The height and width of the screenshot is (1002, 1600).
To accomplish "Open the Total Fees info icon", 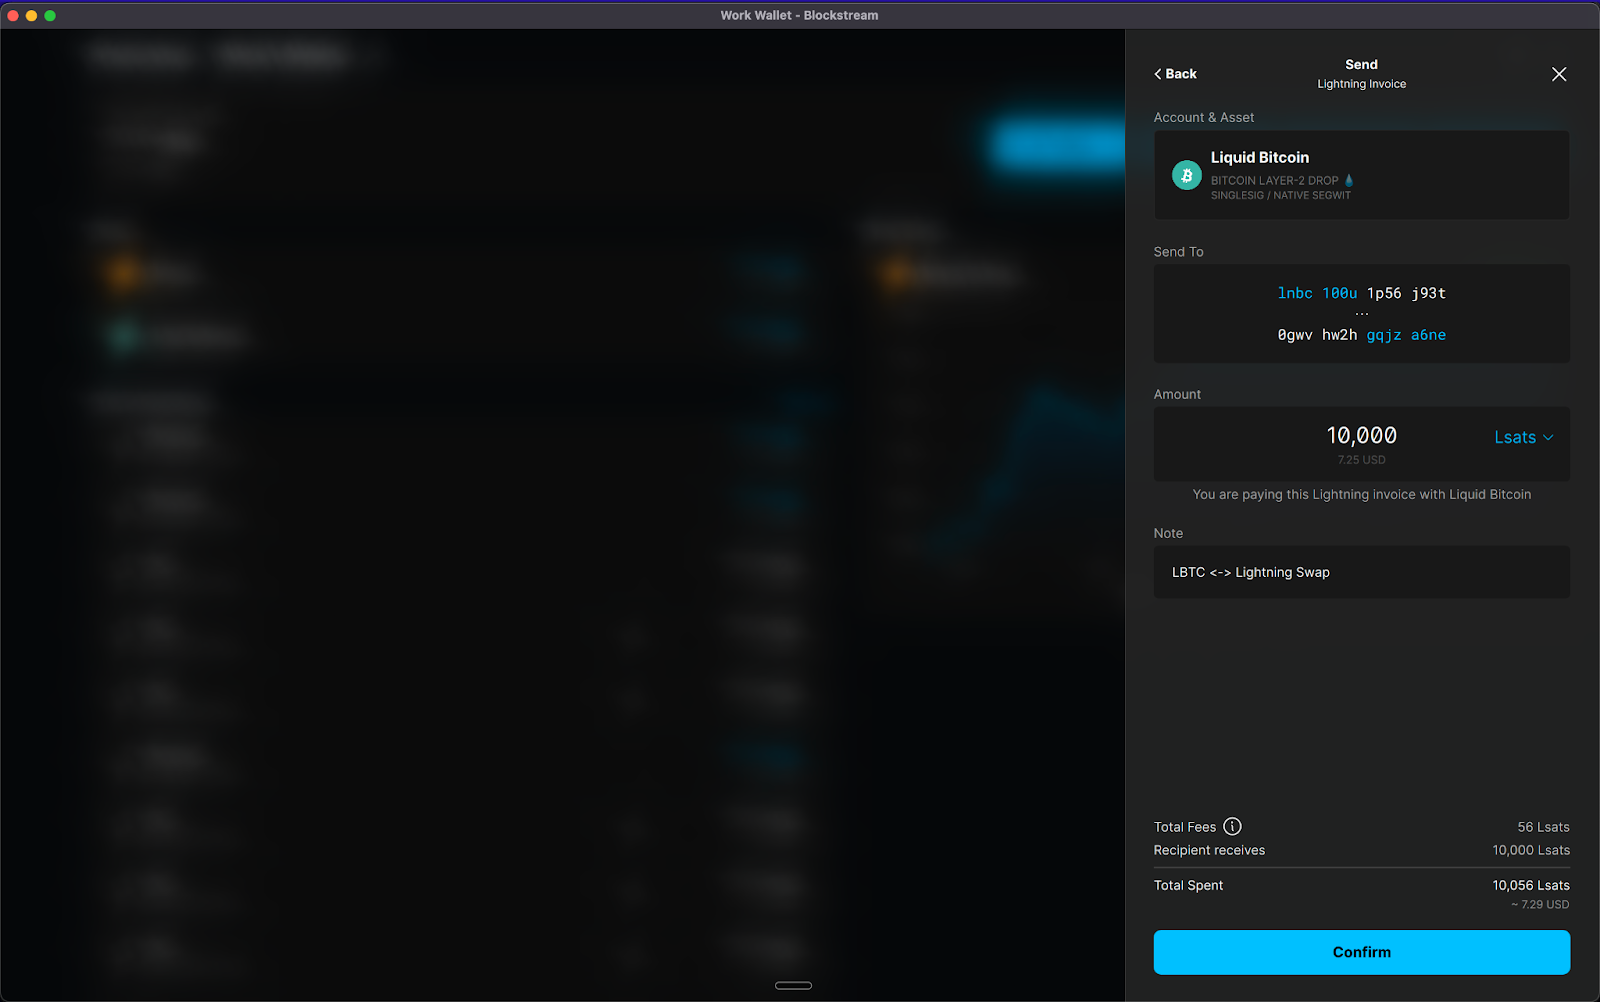I will click(1232, 827).
